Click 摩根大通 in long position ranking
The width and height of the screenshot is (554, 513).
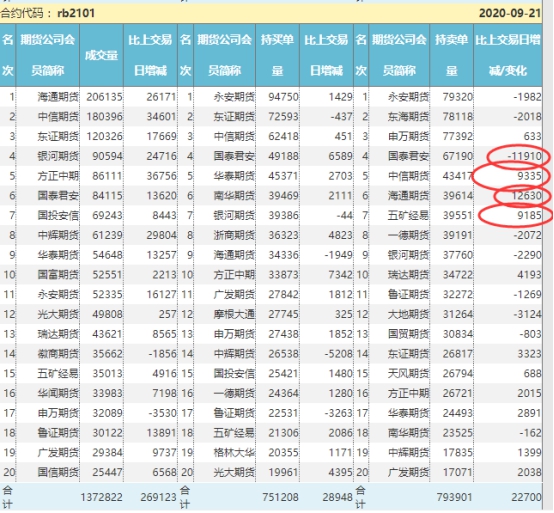pos(234,314)
